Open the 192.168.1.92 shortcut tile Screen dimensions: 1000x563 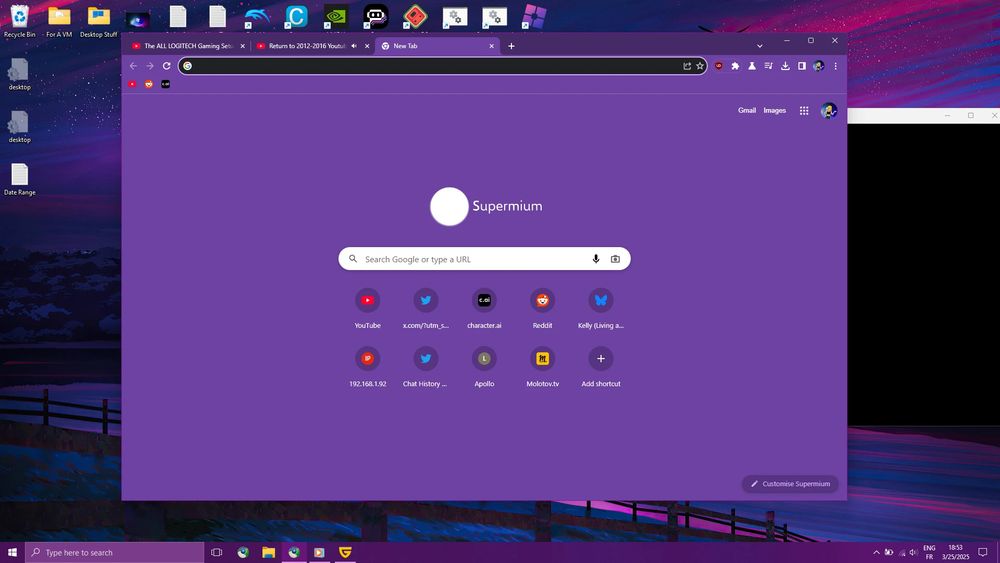367,366
